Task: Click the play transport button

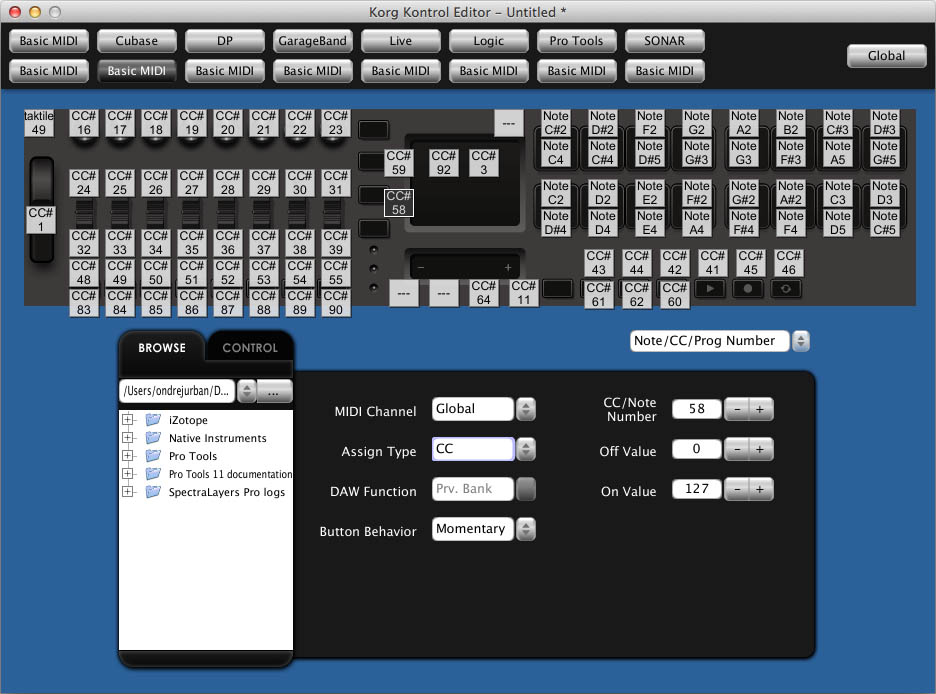Action: 710,289
